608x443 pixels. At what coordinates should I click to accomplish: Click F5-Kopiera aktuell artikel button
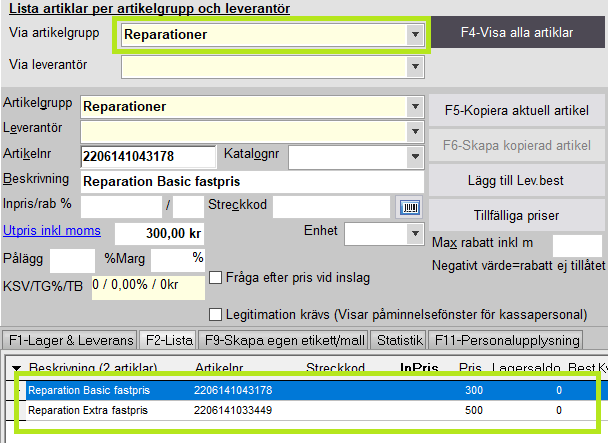pyautogui.click(x=517, y=109)
